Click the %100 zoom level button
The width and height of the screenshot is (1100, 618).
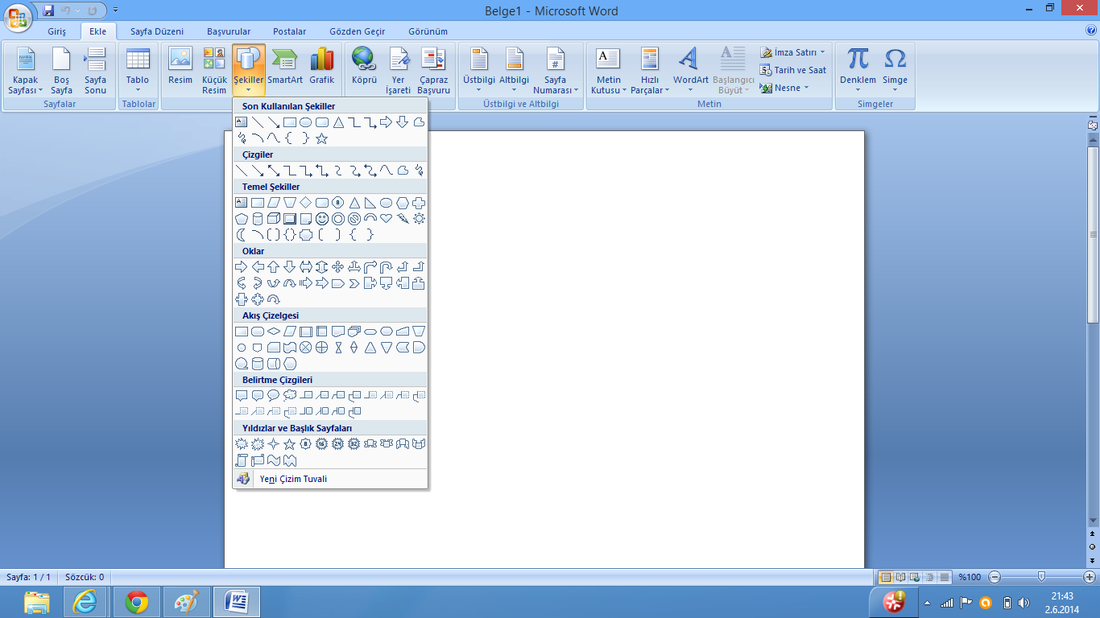[x=970, y=577]
